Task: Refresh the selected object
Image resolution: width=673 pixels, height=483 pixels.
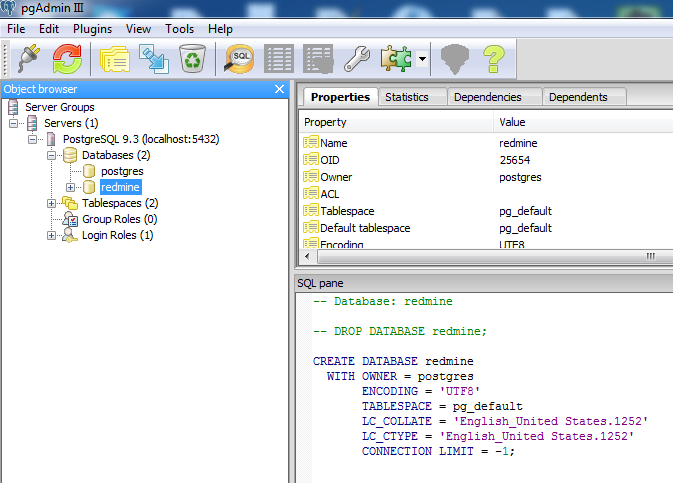Action: tap(67, 59)
